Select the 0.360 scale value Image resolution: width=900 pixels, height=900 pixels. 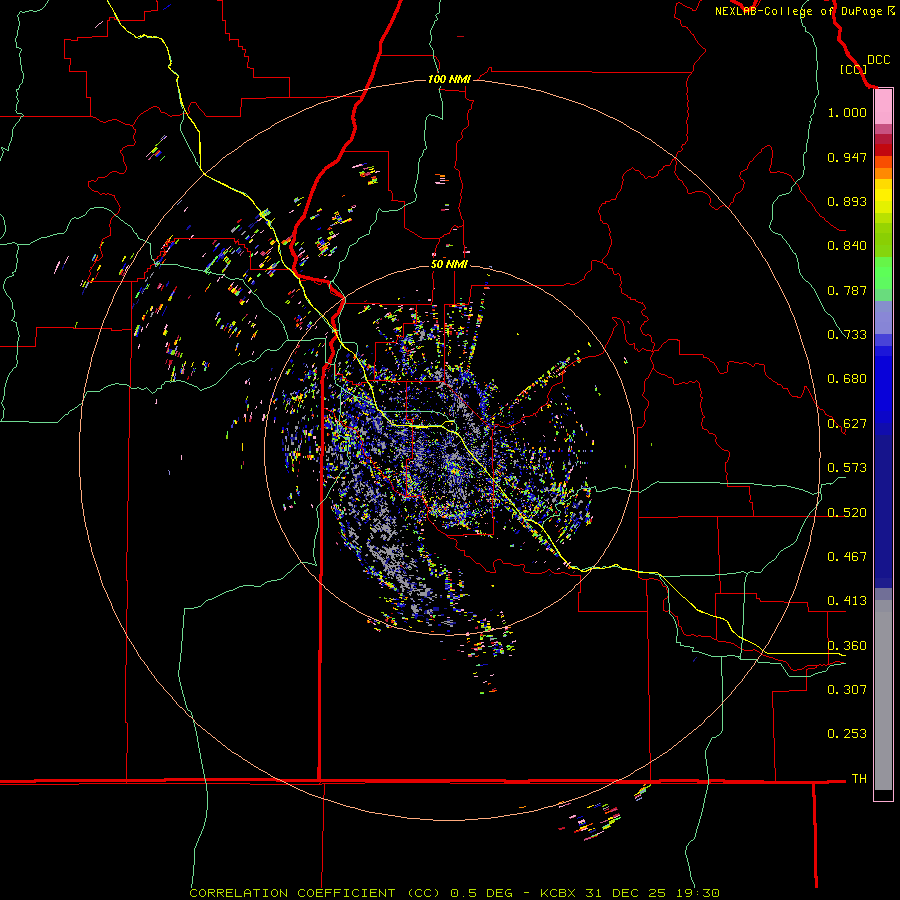847,646
